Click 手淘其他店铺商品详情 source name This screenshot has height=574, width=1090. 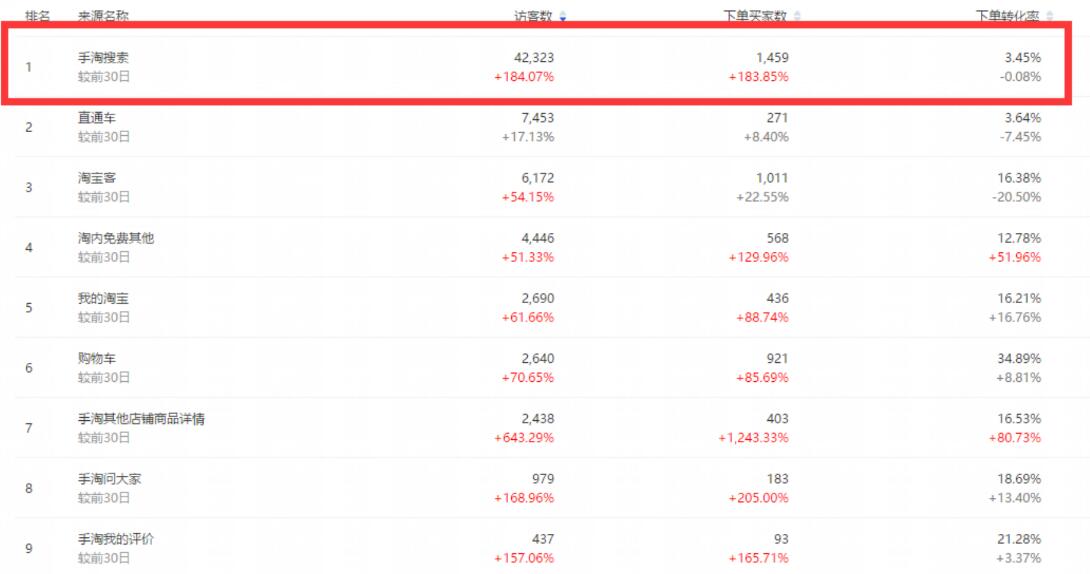pyautogui.click(x=141, y=419)
